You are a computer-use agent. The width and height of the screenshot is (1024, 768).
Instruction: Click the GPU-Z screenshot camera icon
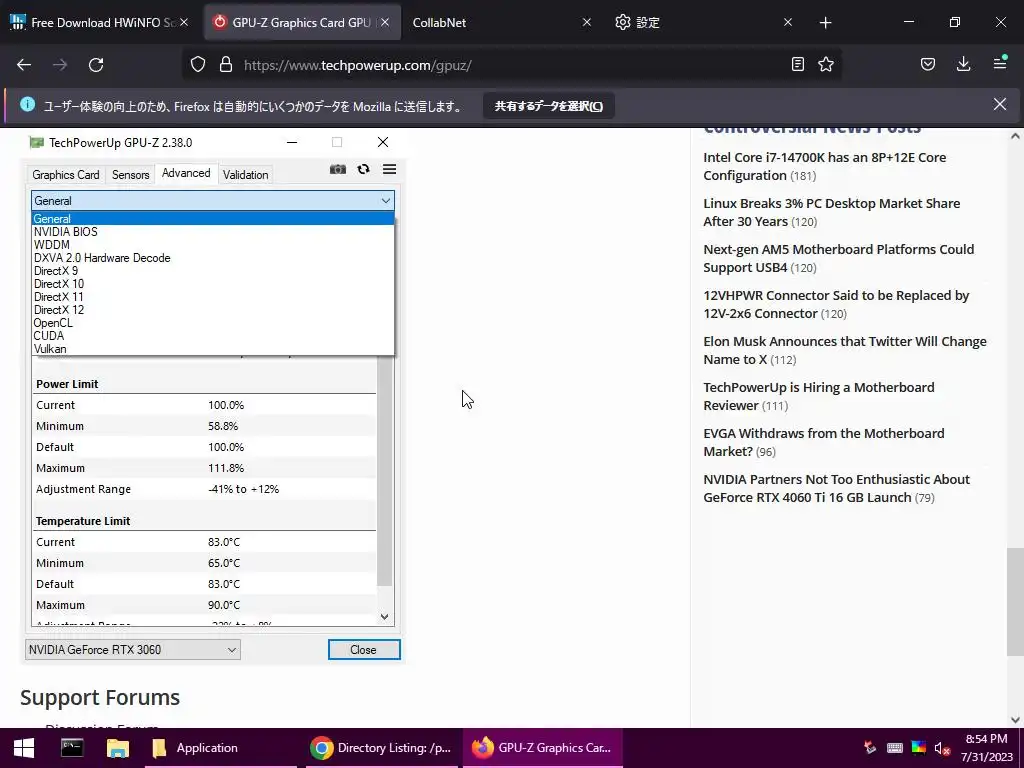(338, 170)
